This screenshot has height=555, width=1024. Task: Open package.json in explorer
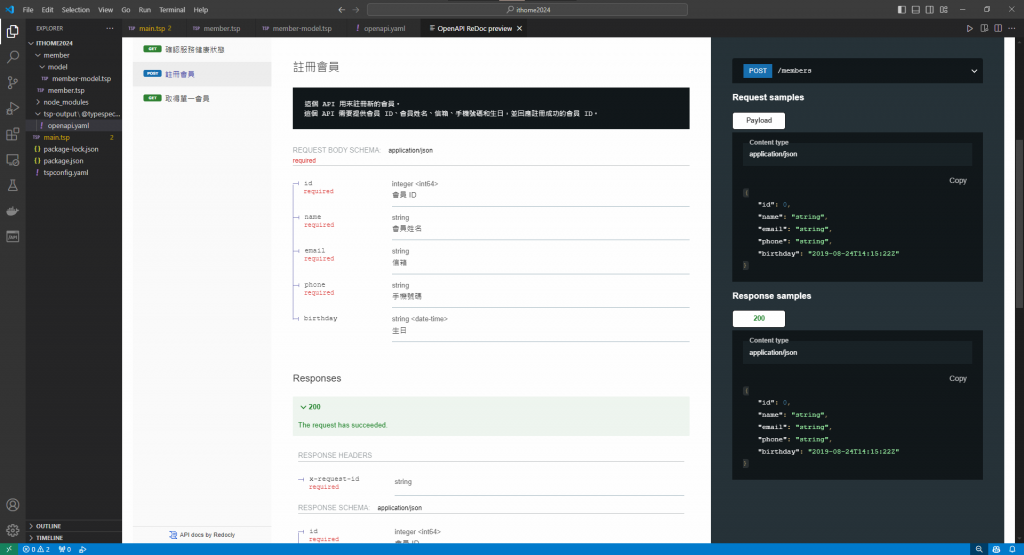coord(63,161)
